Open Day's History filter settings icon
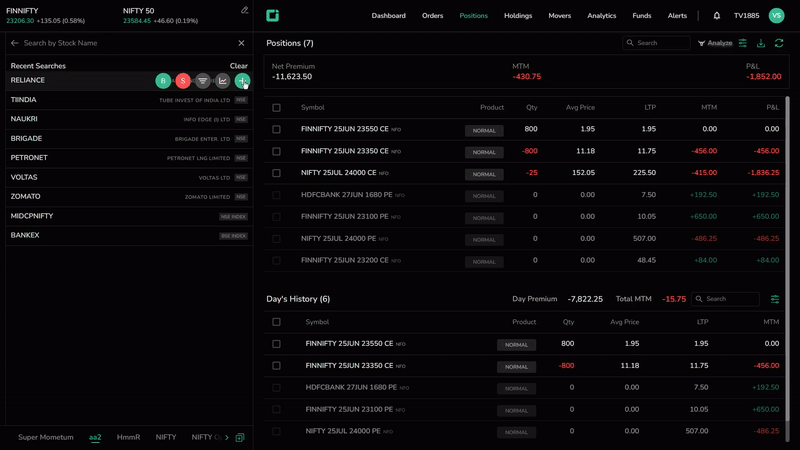 click(775, 299)
